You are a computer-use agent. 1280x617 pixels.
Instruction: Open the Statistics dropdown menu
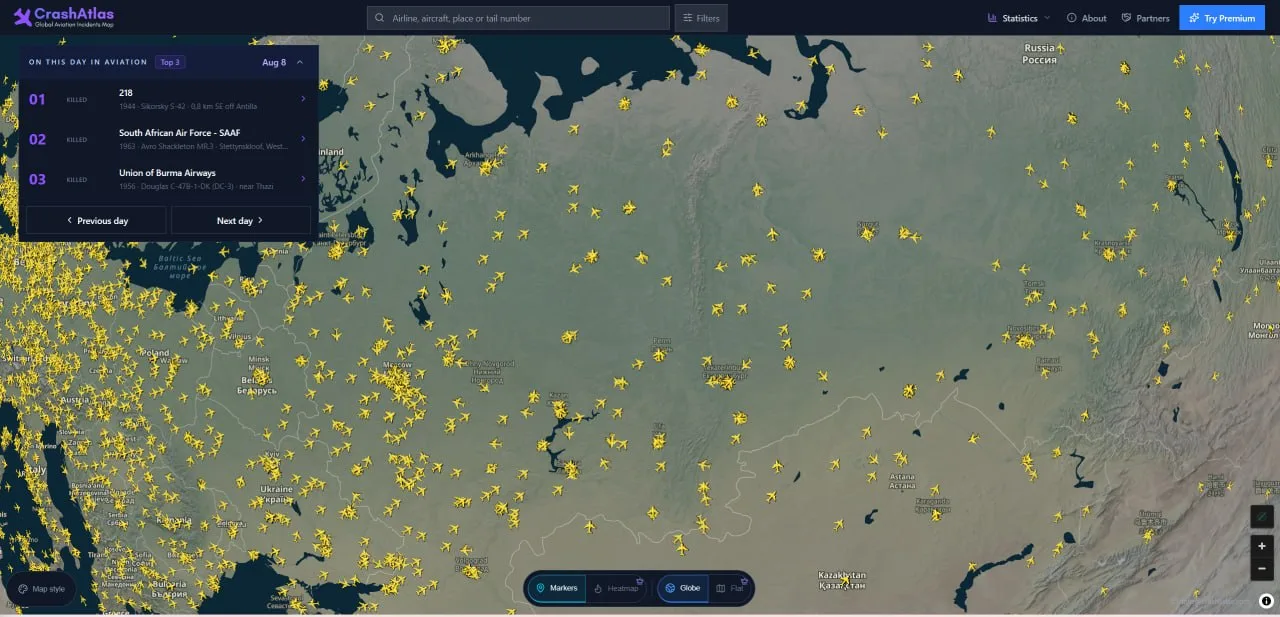(x=1018, y=18)
